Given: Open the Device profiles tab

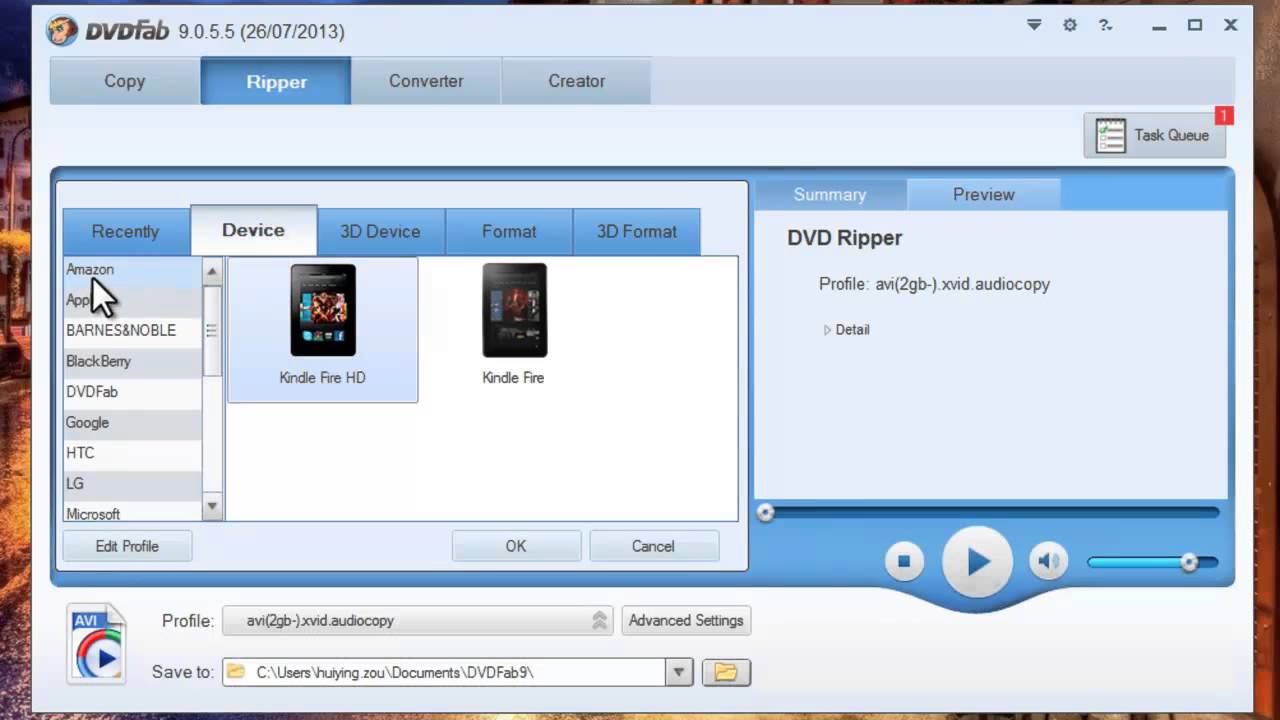Looking at the screenshot, I should tap(253, 230).
